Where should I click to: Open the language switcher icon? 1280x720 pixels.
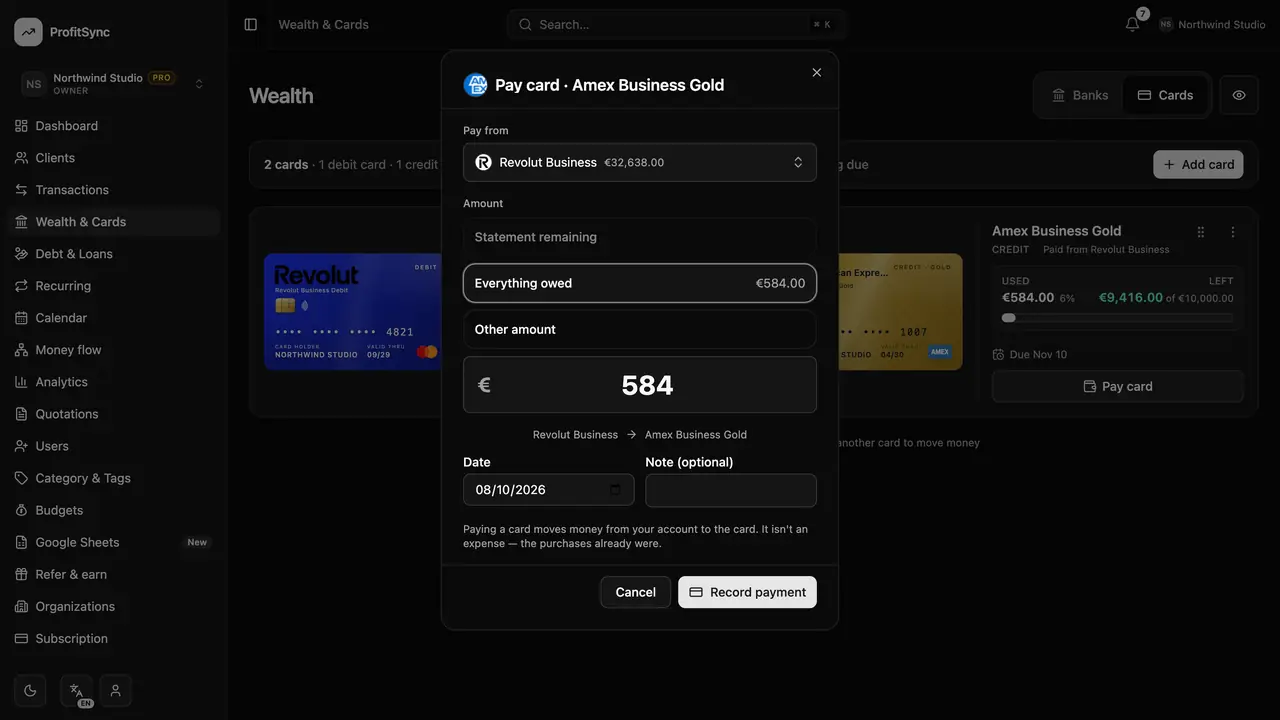76,690
